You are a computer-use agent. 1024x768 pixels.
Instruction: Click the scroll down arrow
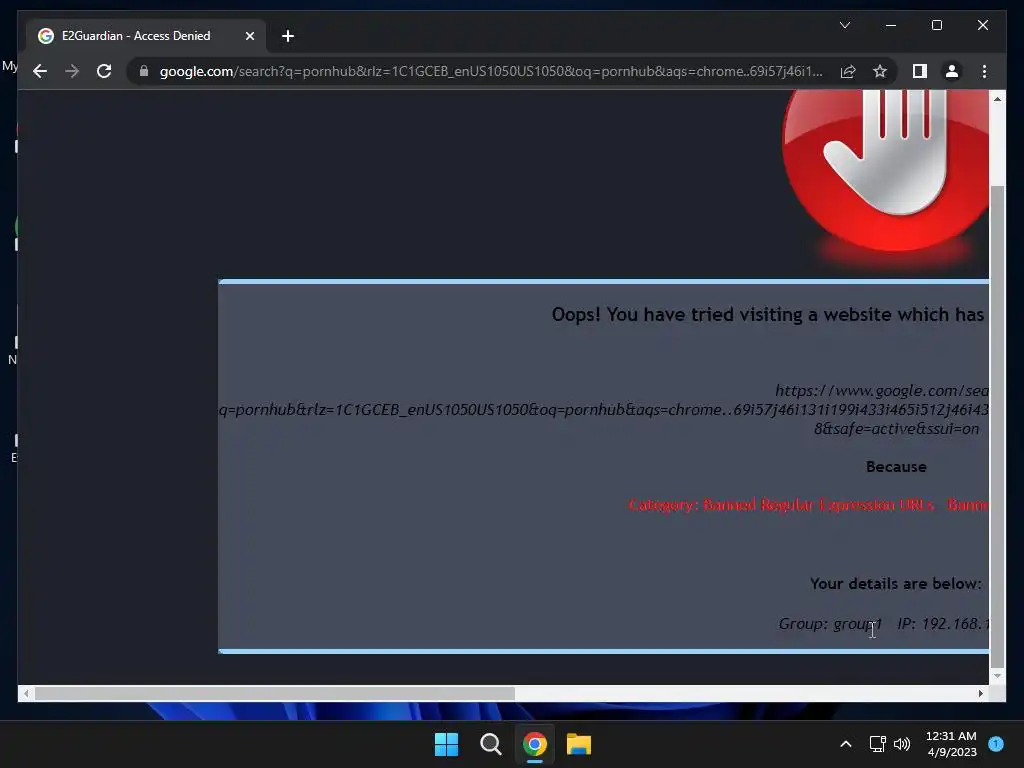tap(997, 676)
